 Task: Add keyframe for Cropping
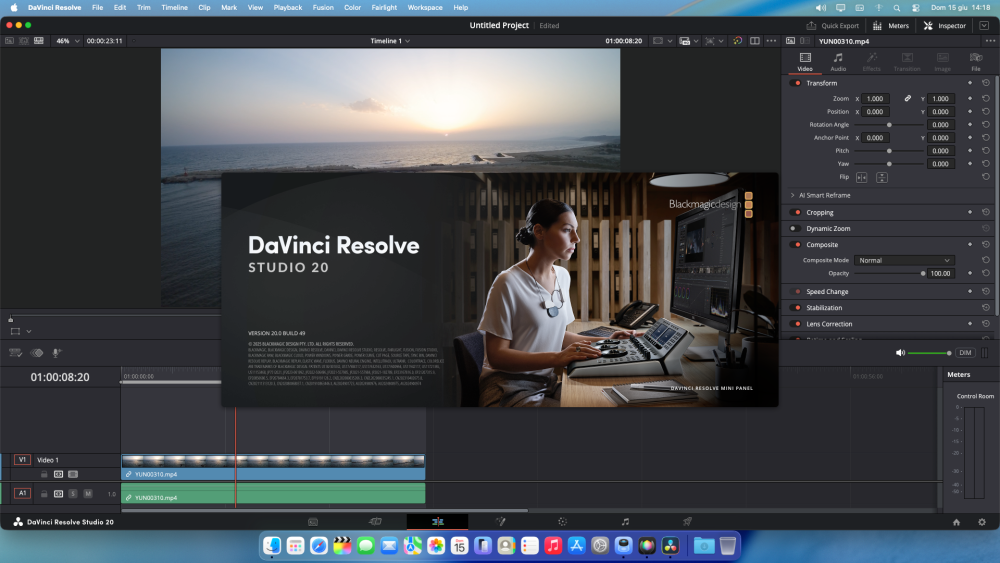[970, 212]
